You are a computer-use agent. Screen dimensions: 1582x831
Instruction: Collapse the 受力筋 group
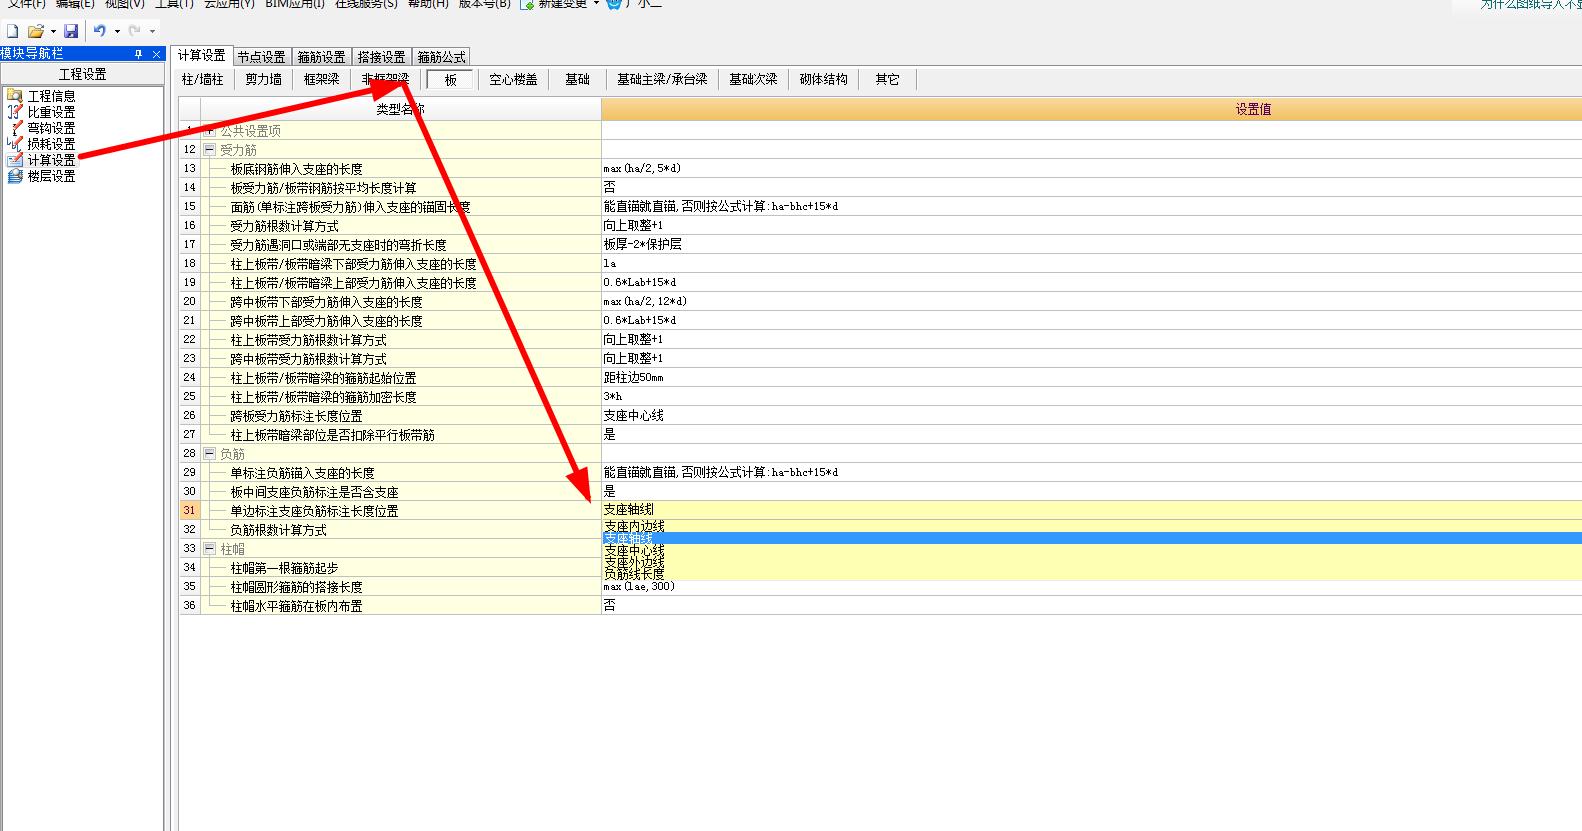210,150
